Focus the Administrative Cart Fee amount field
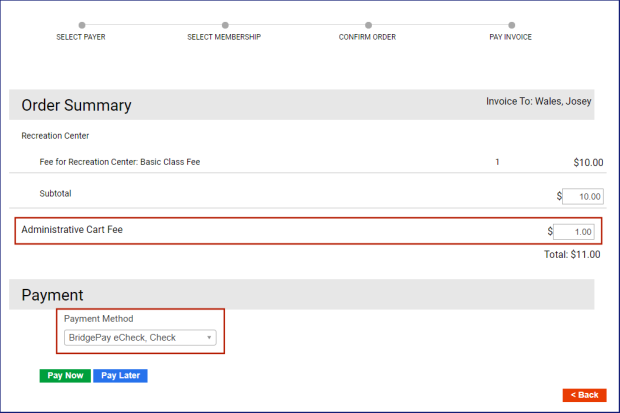This screenshot has height=413, width=620. coord(574,231)
